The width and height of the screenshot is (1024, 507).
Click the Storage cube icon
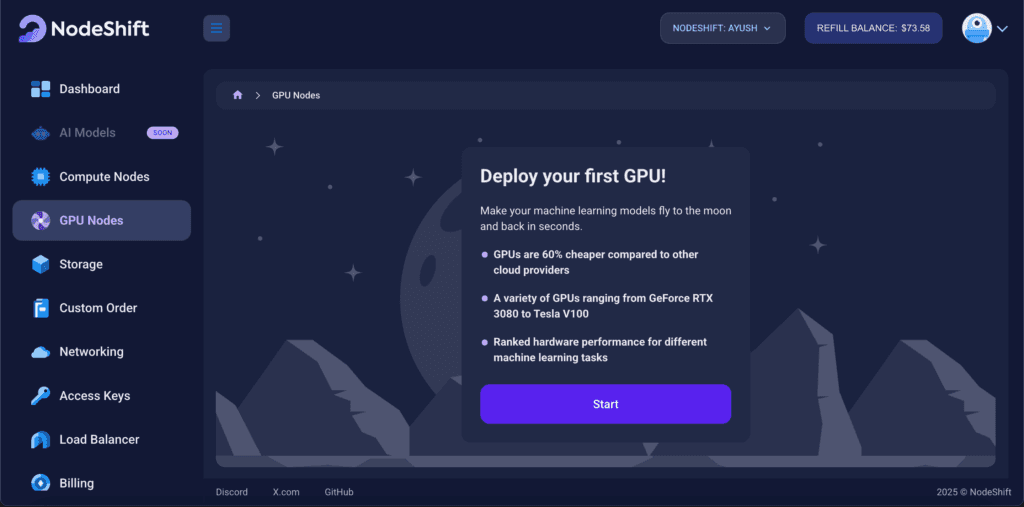[40, 265]
